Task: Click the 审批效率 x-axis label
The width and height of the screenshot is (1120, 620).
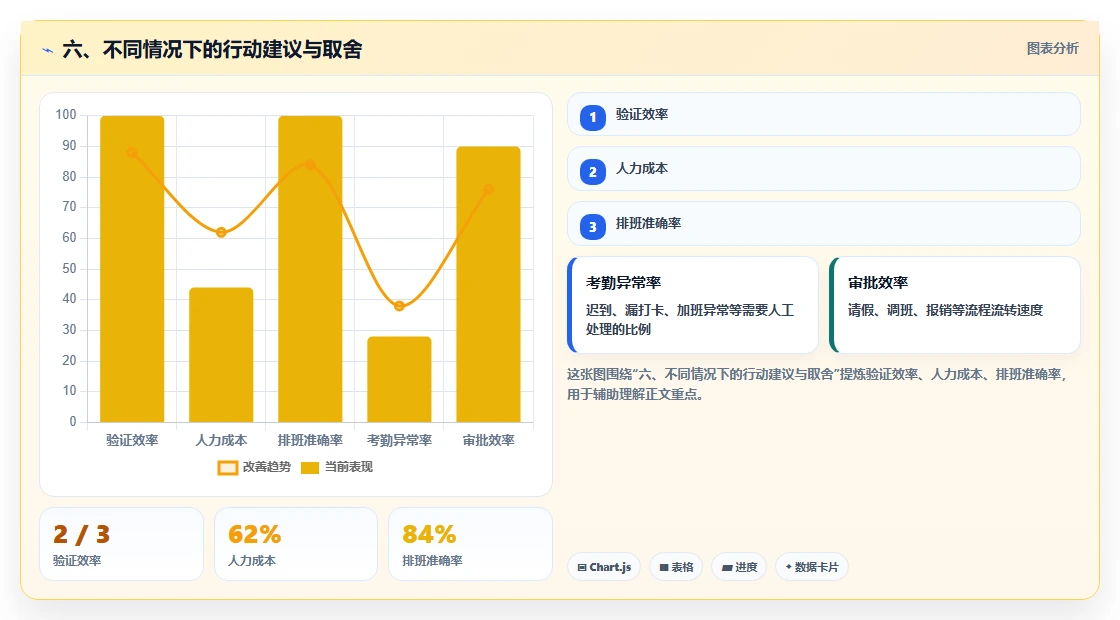Action: coord(489,441)
